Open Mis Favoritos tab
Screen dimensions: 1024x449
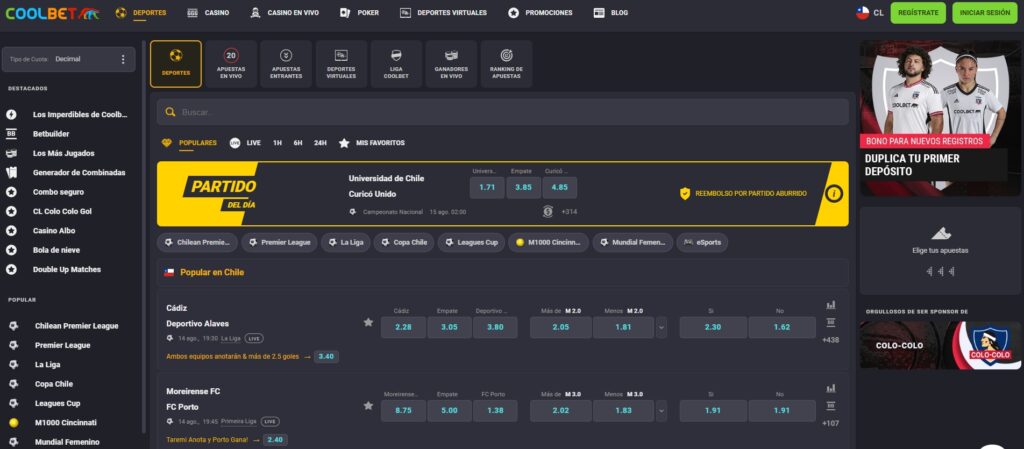click(x=372, y=143)
